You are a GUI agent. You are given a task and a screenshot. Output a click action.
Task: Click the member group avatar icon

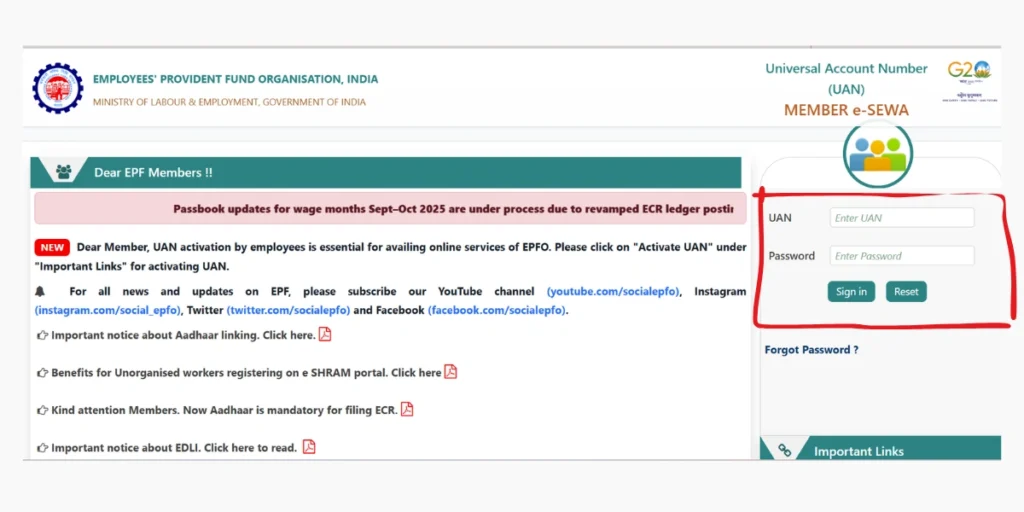pyautogui.click(x=877, y=154)
